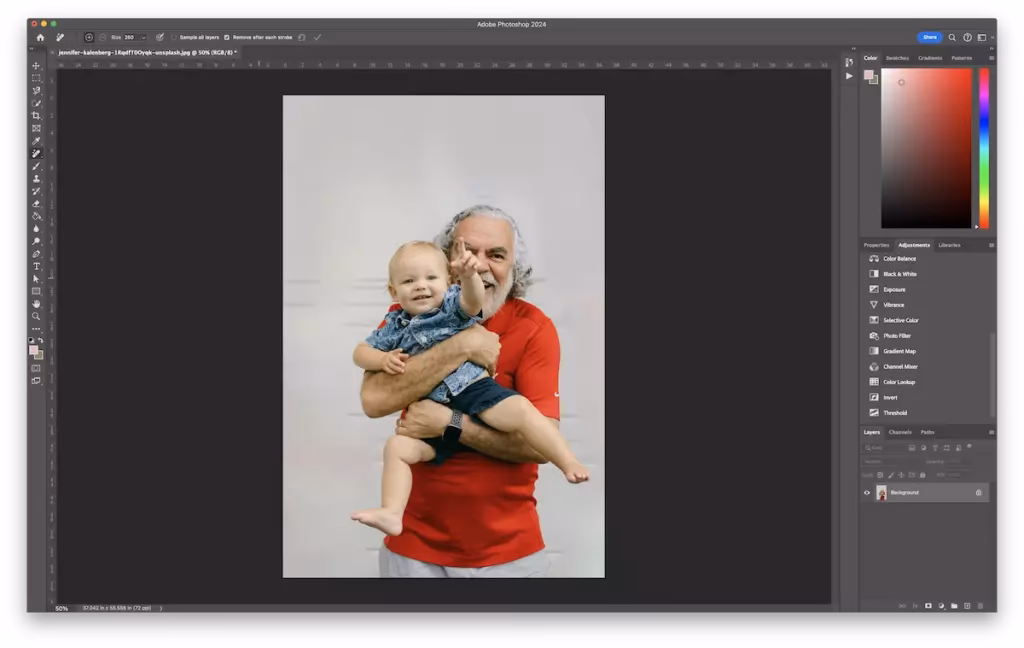
Task: Switch to the Swatches tab
Action: (x=898, y=58)
